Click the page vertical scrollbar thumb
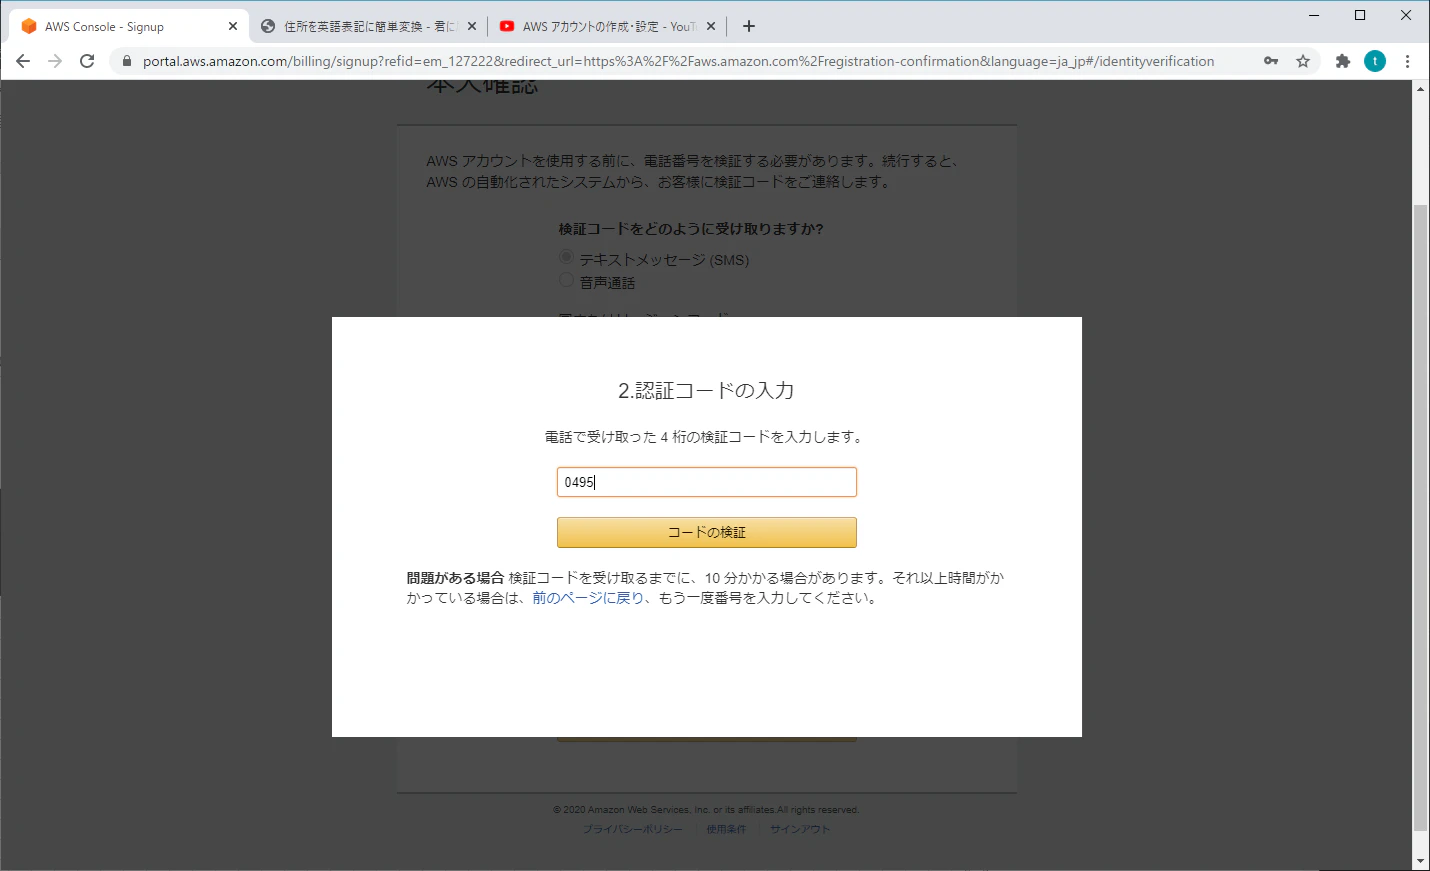Image resolution: width=1430 pixels, height=871 pixels. pos(1420,517)
